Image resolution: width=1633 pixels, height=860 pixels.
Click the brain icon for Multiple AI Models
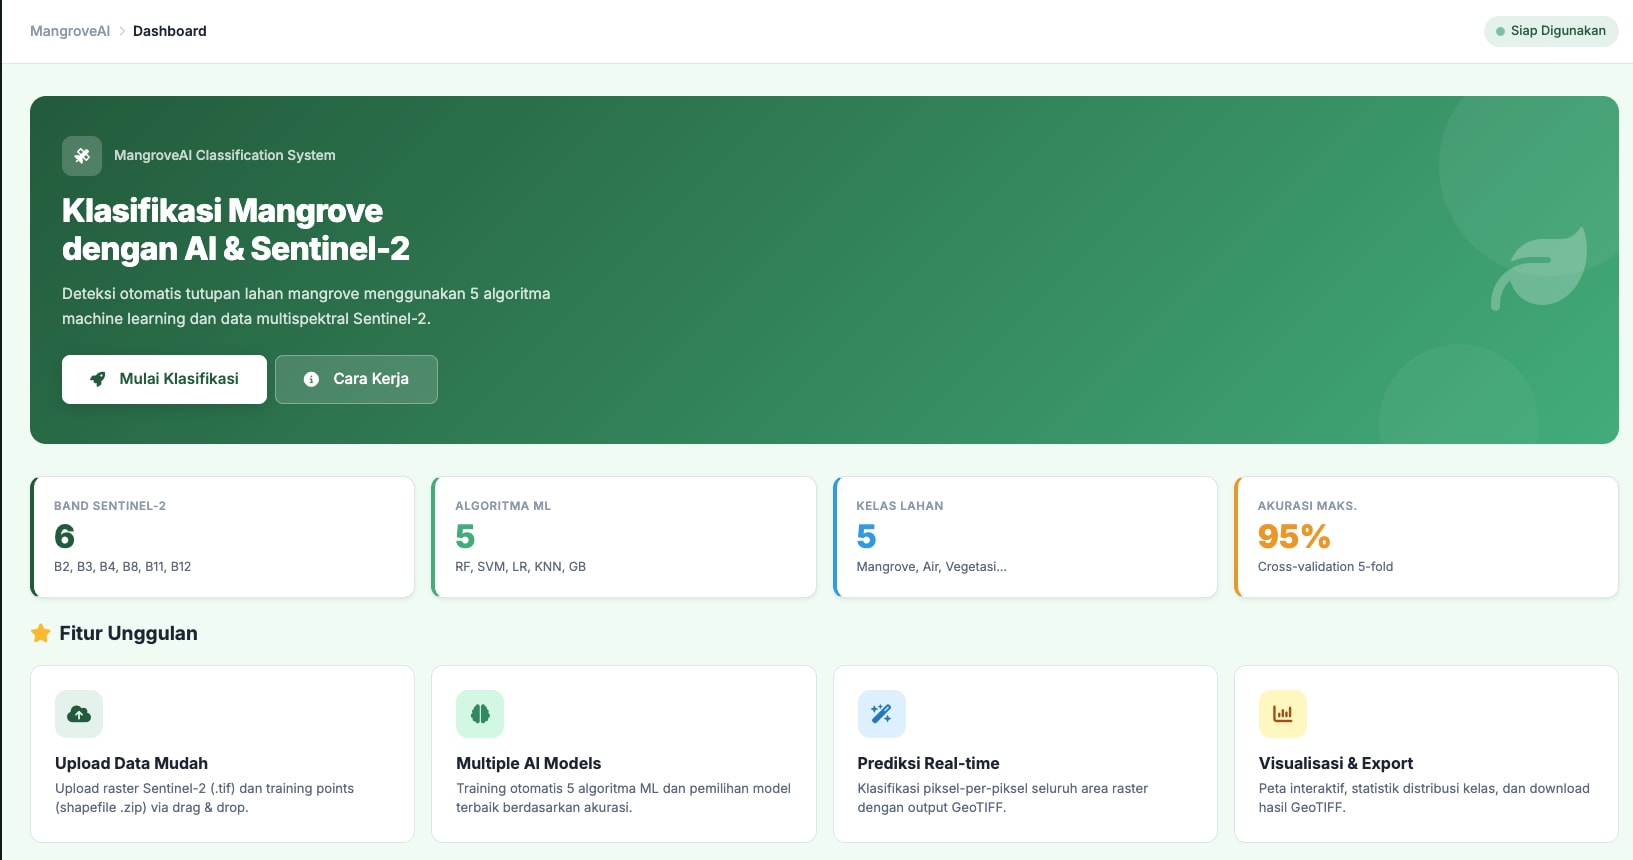(x=480, y=714)
